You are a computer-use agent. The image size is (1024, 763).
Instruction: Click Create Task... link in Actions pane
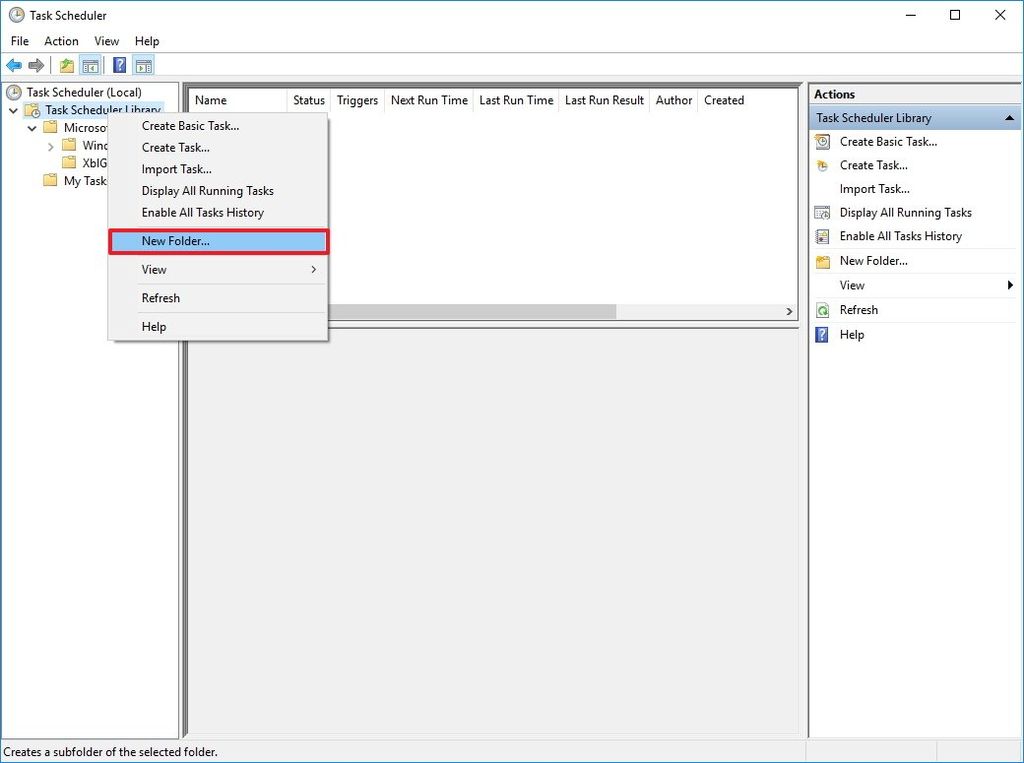pos(874,165)
